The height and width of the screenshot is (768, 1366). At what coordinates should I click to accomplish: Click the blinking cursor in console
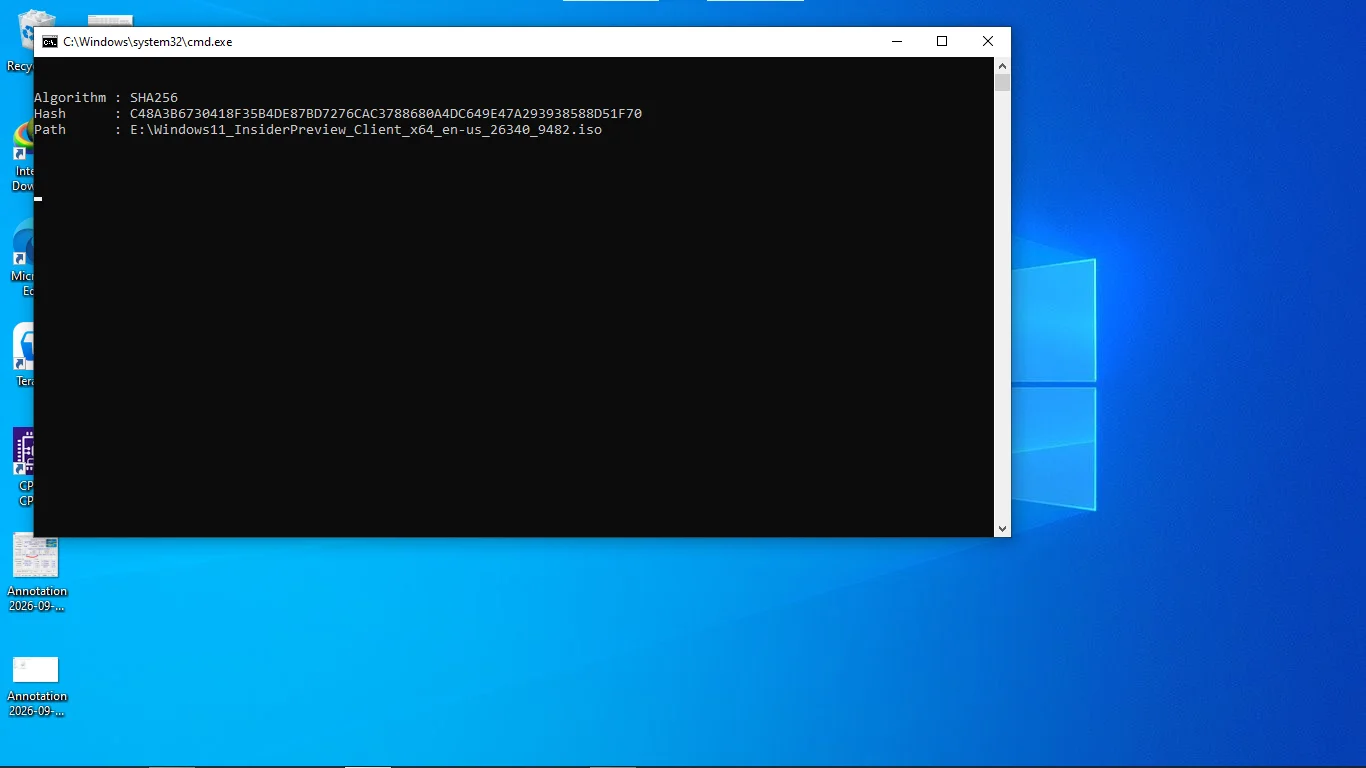click(38, 199)
